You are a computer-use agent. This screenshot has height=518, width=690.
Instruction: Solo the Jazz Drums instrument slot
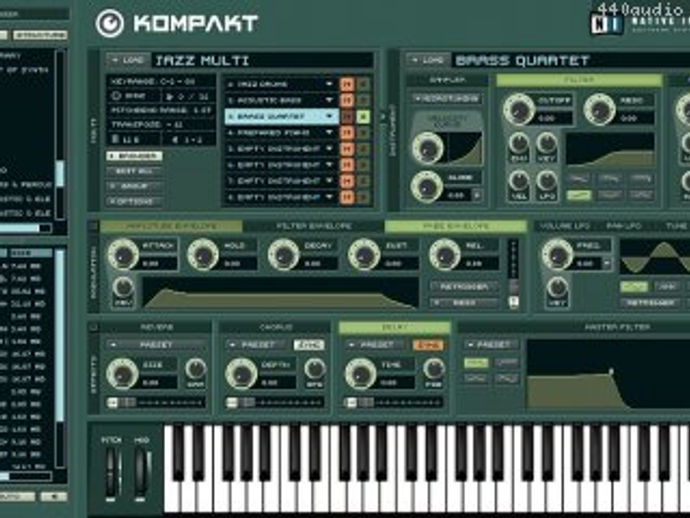point(363,84)
